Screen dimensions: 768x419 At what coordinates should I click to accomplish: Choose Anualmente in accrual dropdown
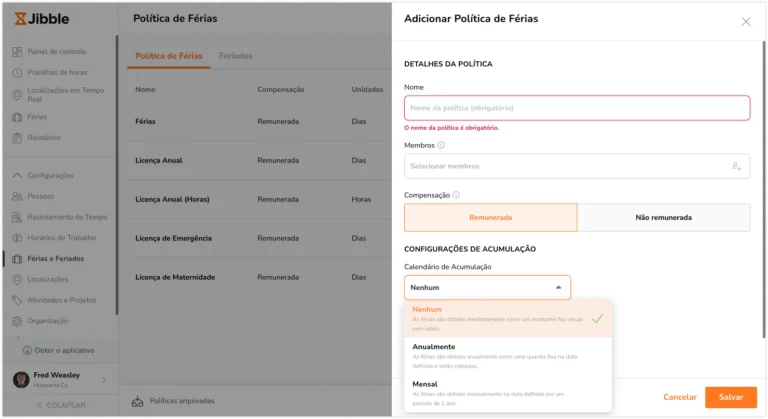point(508,356)
